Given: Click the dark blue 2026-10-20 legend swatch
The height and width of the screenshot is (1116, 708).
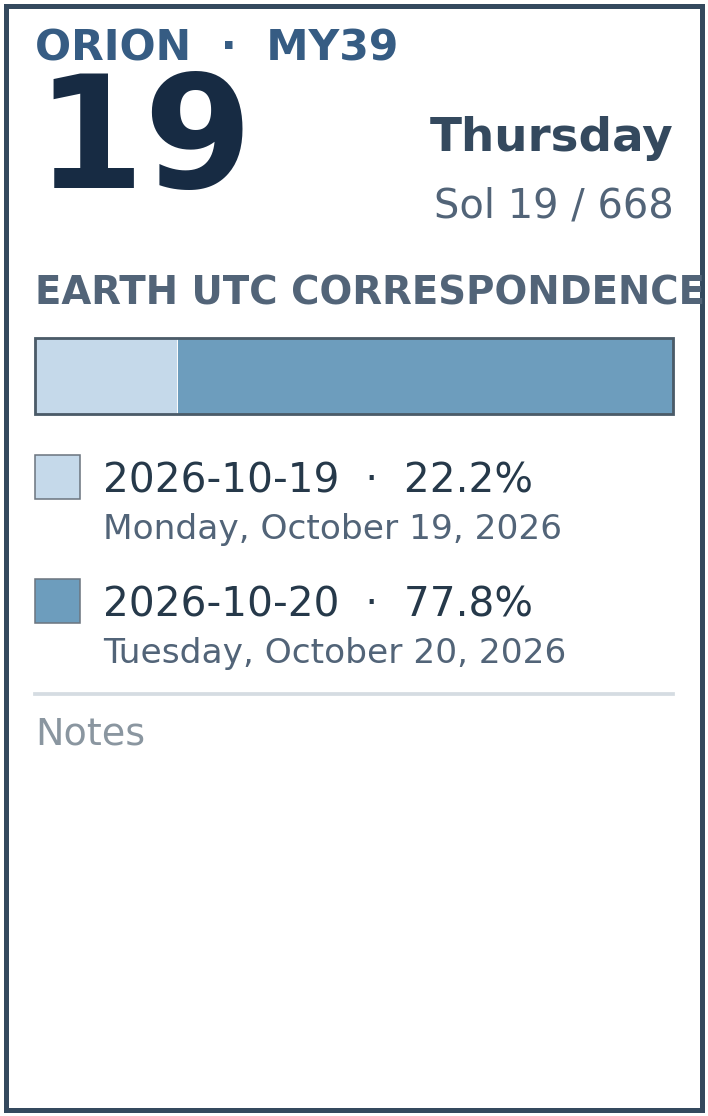Looking at the screenshot, I should tap(58, 601).
